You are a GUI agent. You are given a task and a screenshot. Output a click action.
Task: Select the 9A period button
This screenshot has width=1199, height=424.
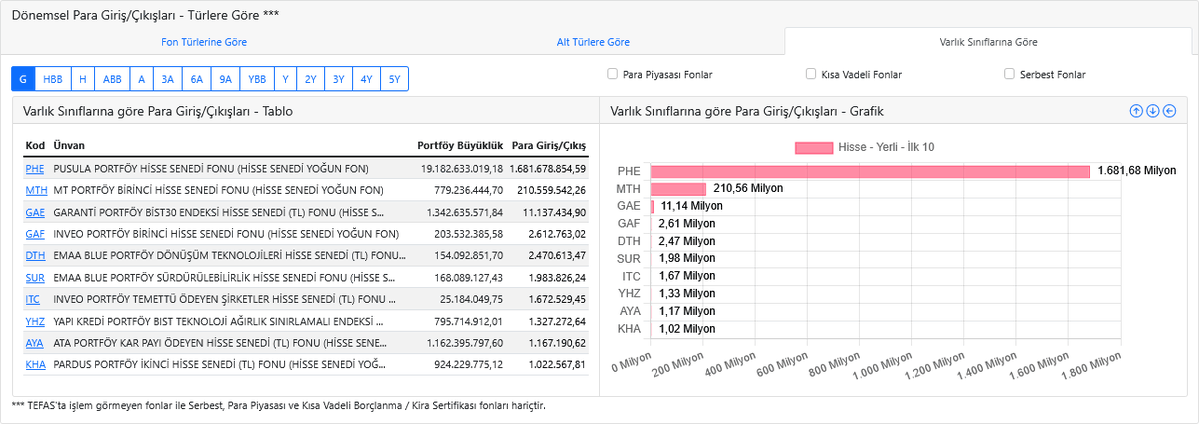pos(225,79)
